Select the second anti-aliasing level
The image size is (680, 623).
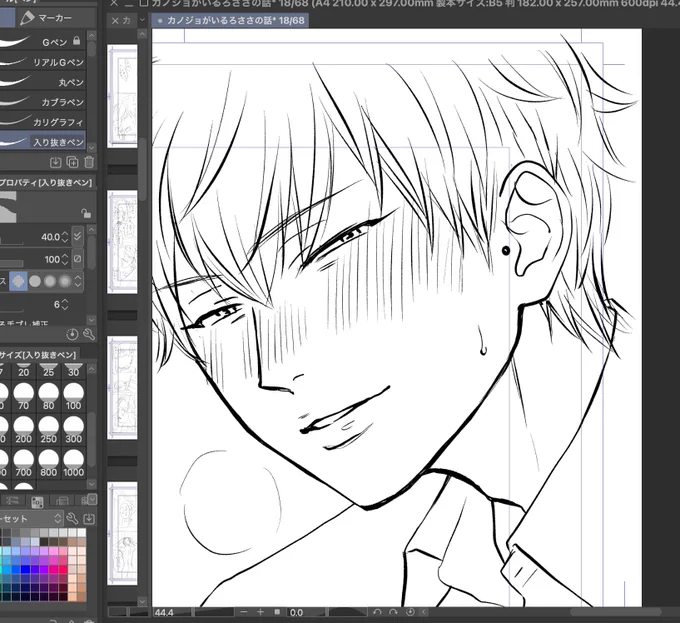[x=35, y=281]
